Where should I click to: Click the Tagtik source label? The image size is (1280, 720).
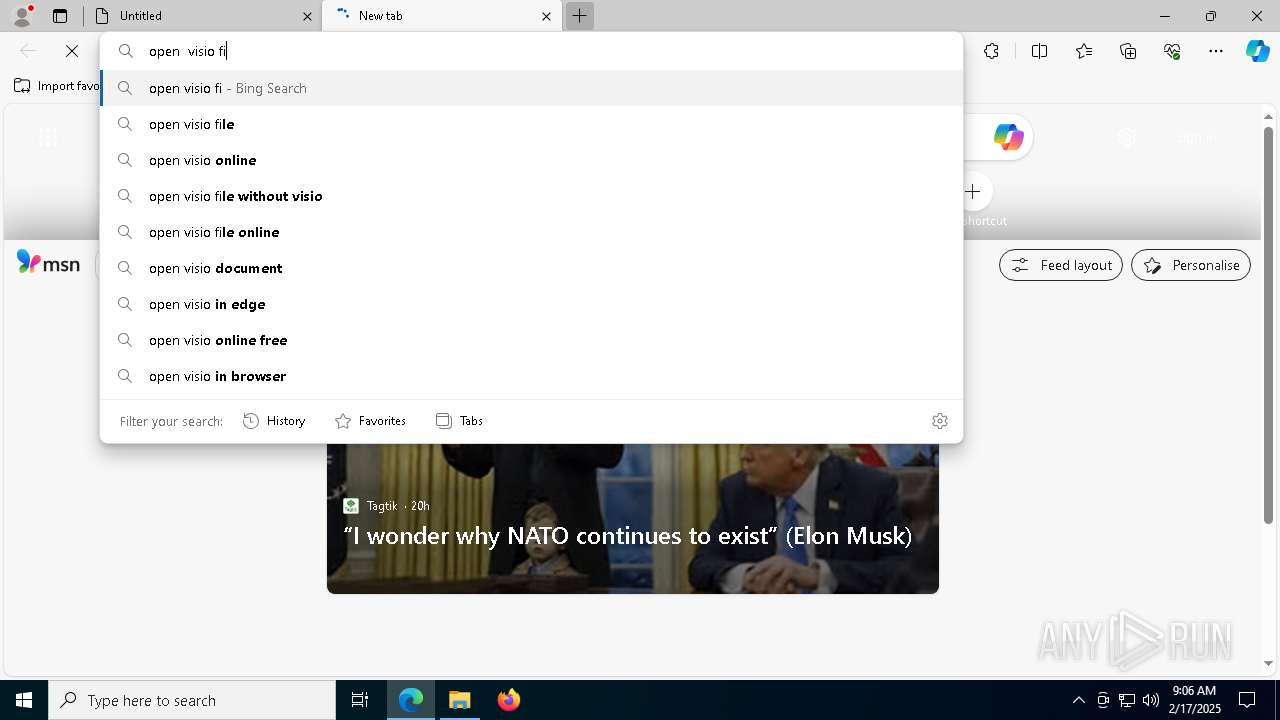[x=381, y=506]
